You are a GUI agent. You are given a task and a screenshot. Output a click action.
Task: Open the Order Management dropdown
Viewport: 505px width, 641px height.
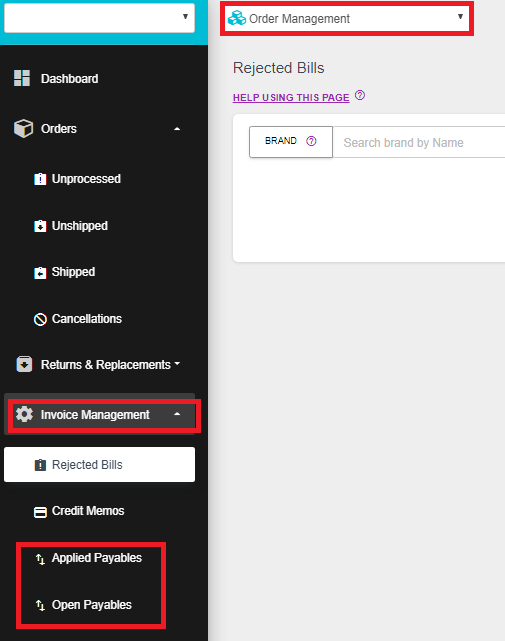point(346,18)
